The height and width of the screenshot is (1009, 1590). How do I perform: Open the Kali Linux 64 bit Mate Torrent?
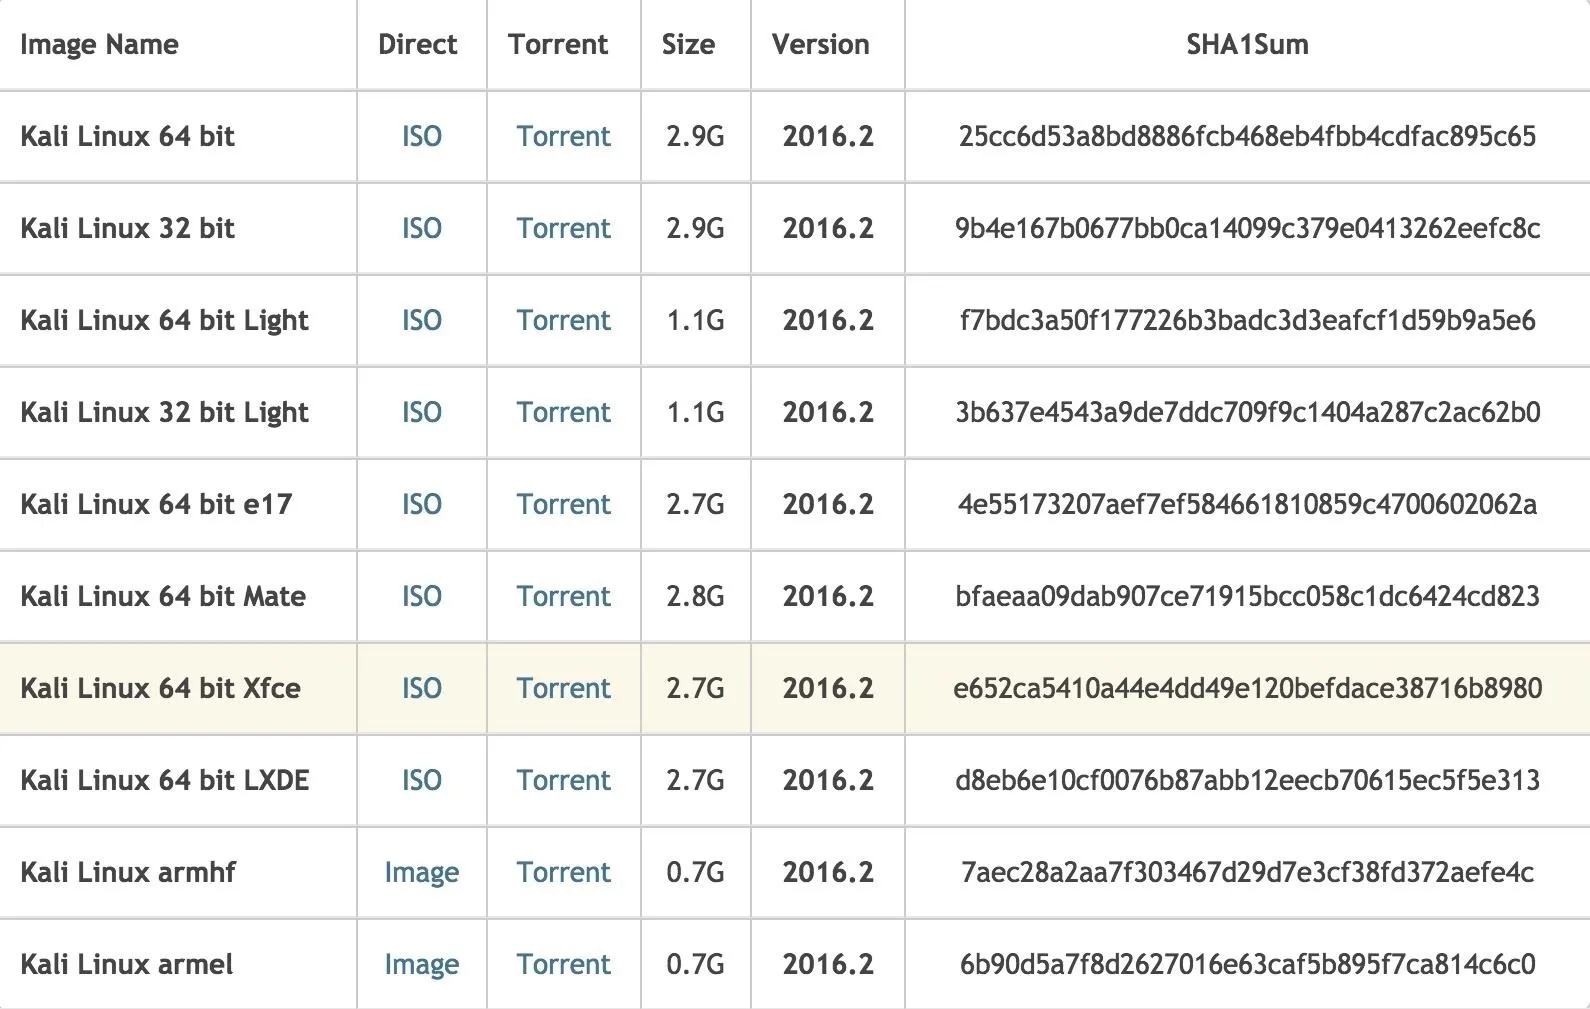point(563,596)
